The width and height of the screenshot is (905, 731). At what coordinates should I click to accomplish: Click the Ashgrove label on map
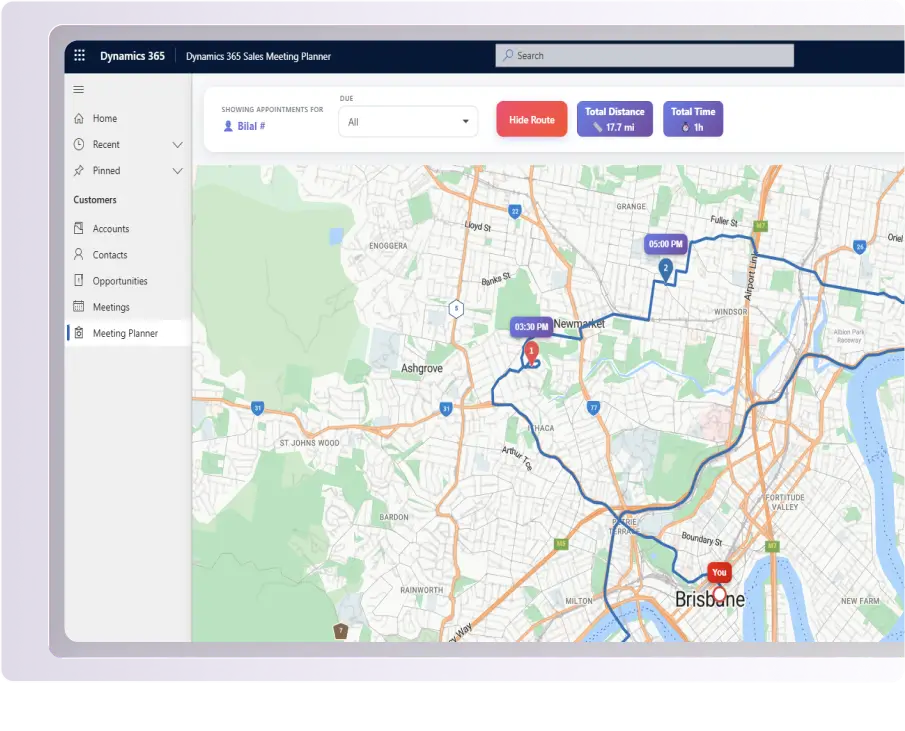pyautogui.click(x=422, y=368)
